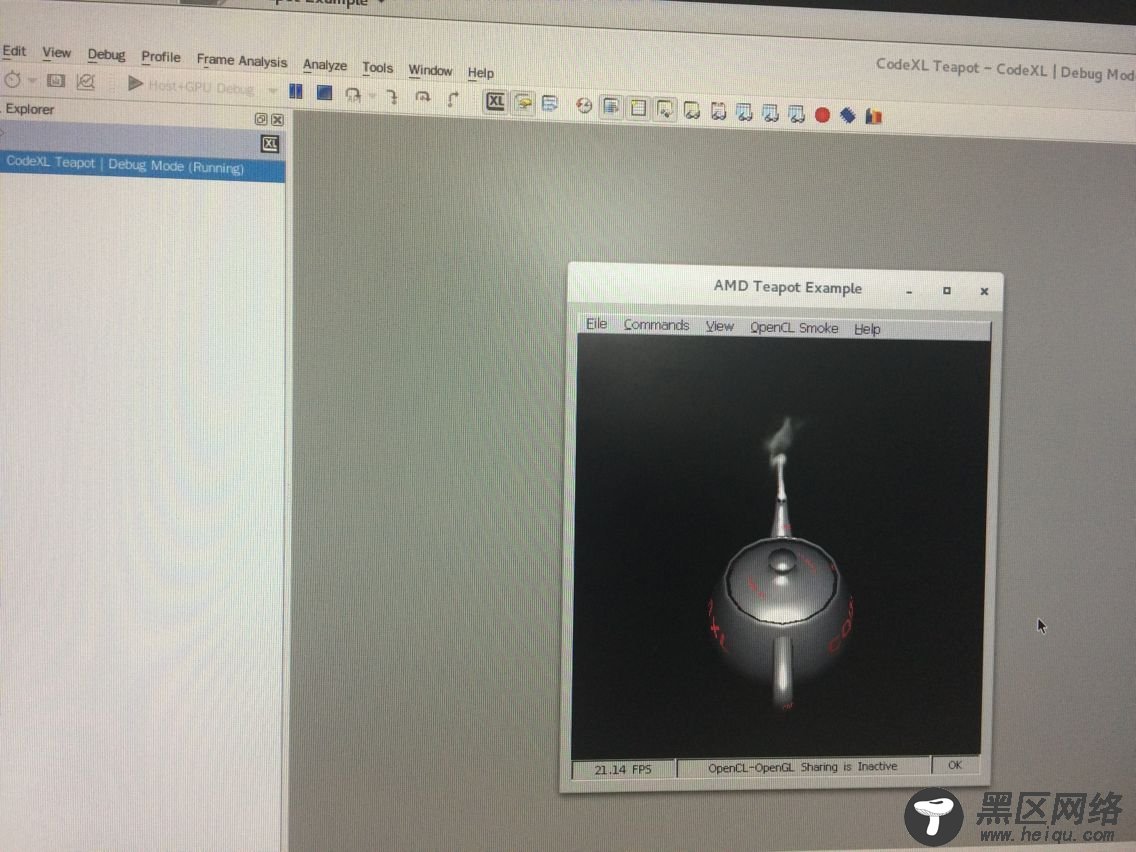Maximize the AMD Teapot Example window
This screenshot has width=1136, height=852.
tap(946, 291)
